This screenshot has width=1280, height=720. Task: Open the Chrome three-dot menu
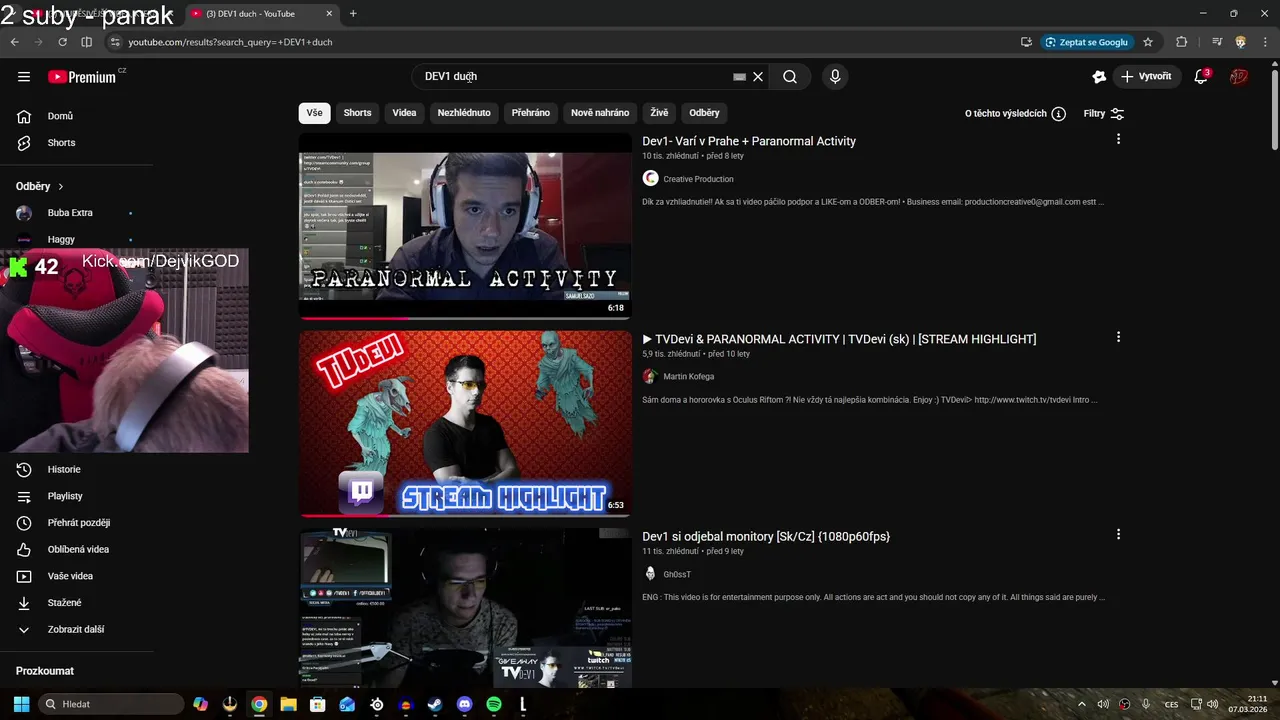(1264, 42)
